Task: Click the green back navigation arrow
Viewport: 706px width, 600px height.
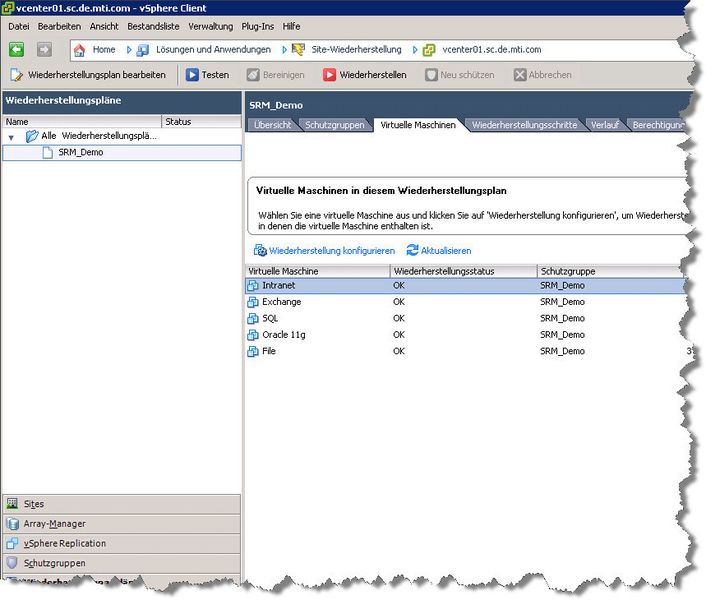Action: 17,49
